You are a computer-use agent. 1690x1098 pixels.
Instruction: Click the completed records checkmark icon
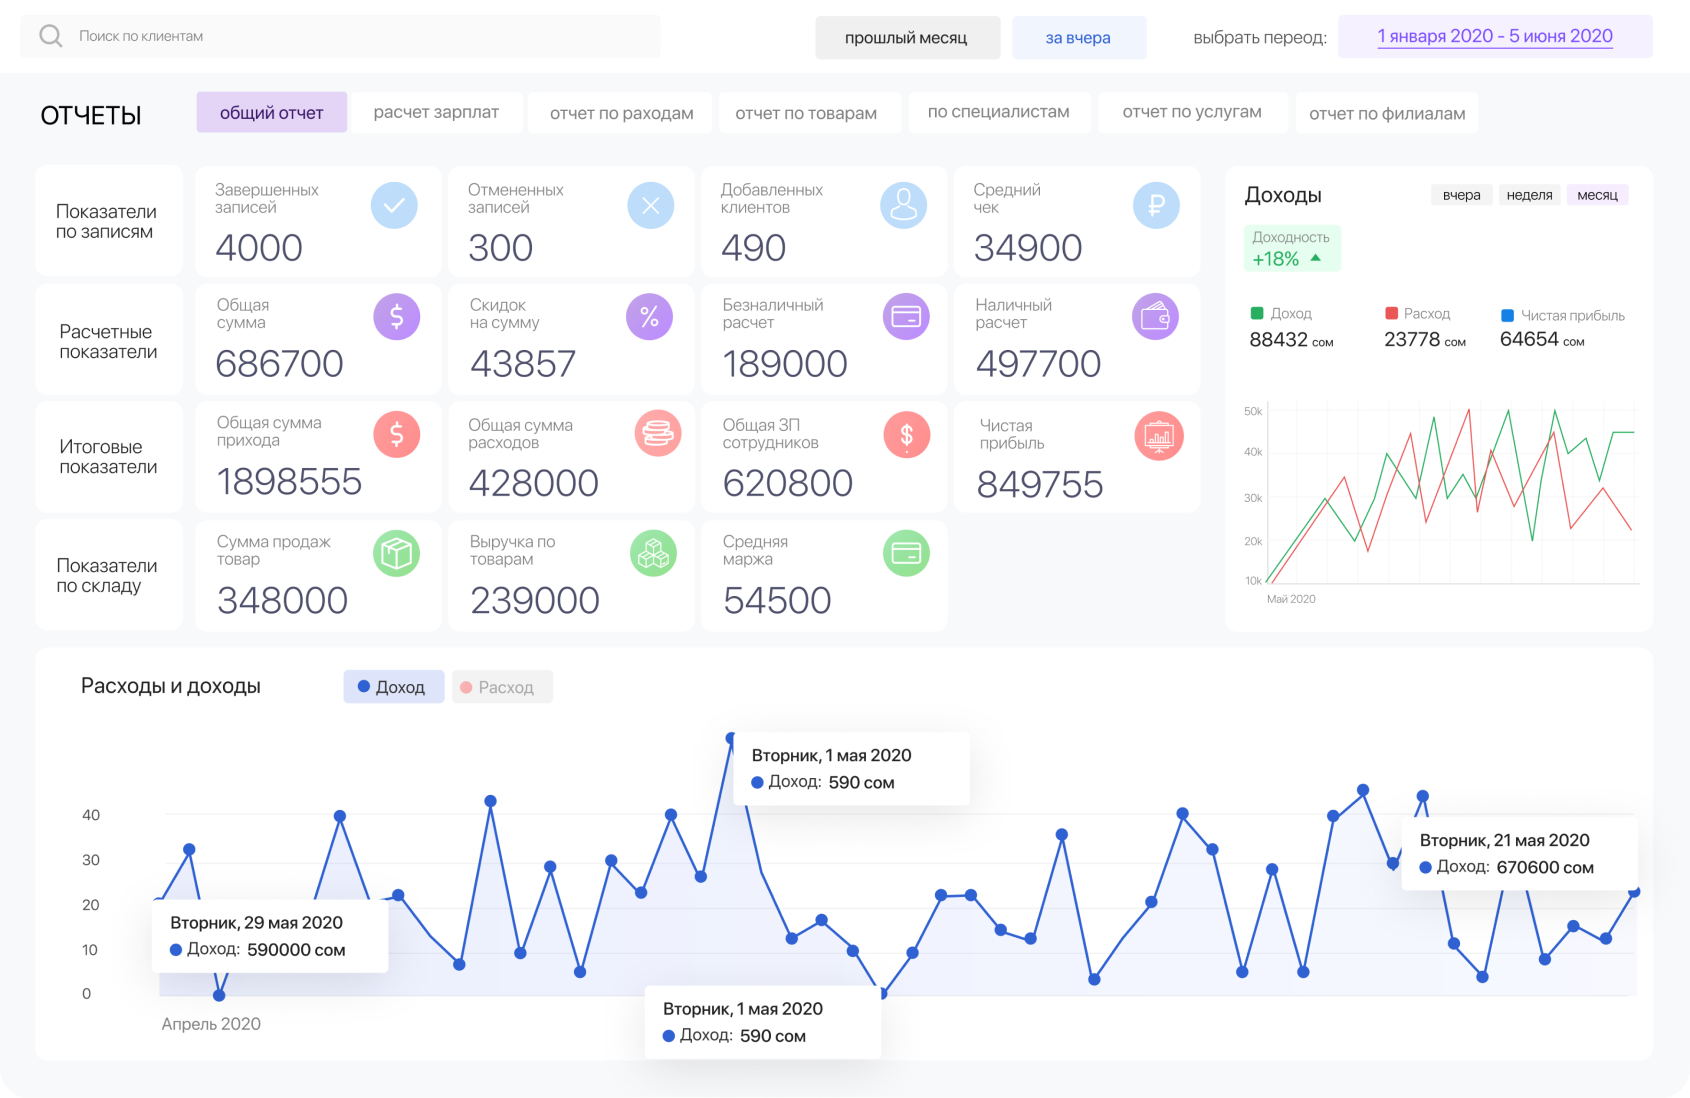point(394,206)
